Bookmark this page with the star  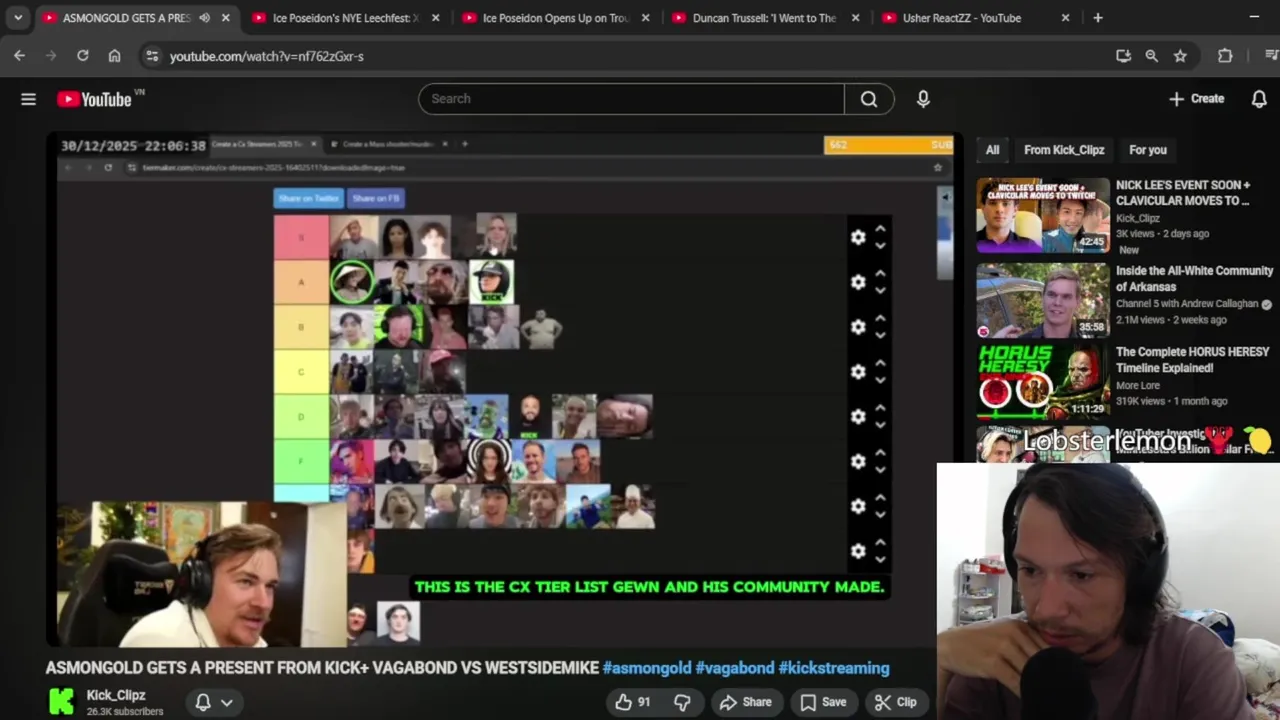(x=1180, y=56)
